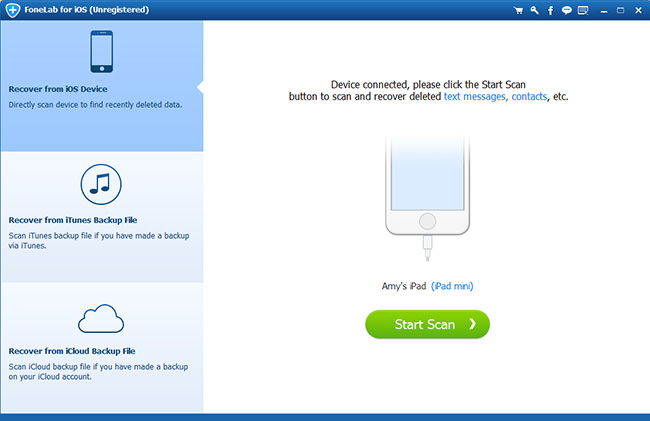Viewport: 650px width, 421px height.
Task: Select Recover from iOS Device tab
Action: pos(102,86)
